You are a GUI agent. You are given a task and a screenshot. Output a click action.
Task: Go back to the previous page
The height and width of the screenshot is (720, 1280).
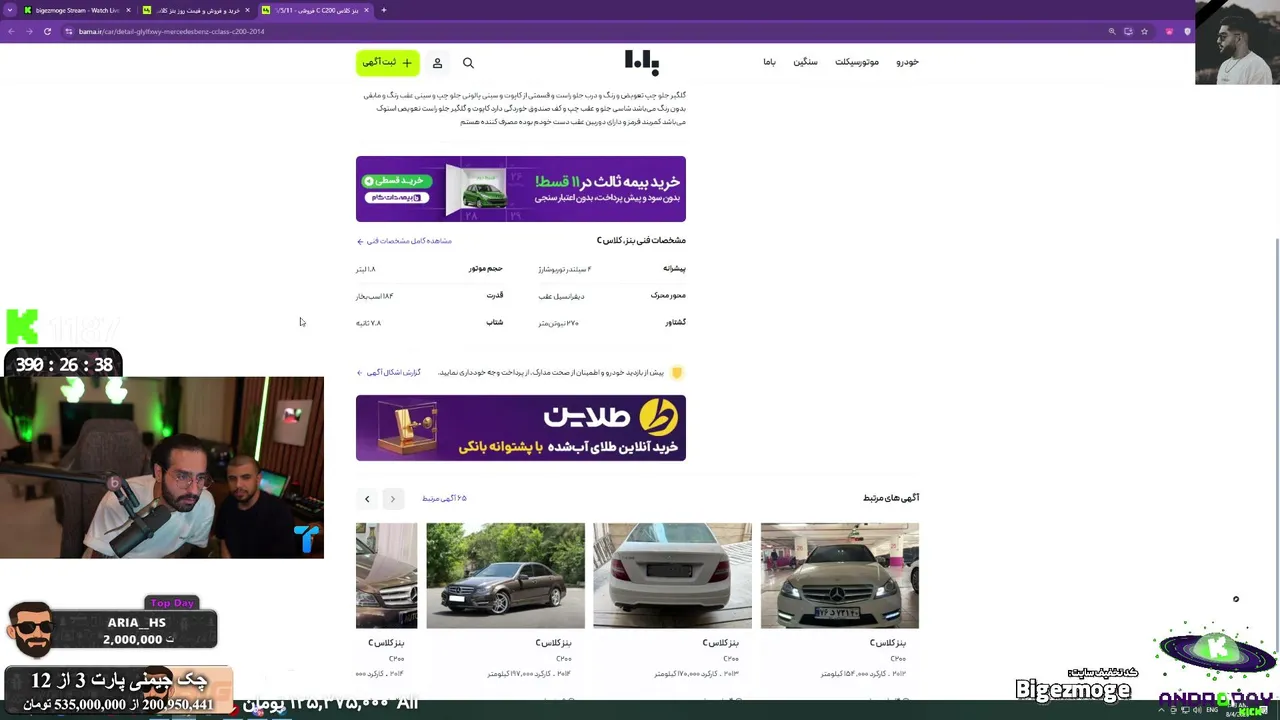tap(11, 31)
